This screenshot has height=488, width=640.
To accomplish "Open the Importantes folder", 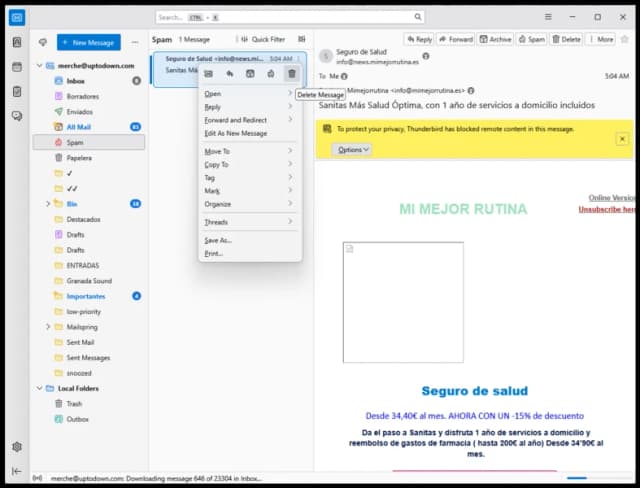I will pos(89,296).
